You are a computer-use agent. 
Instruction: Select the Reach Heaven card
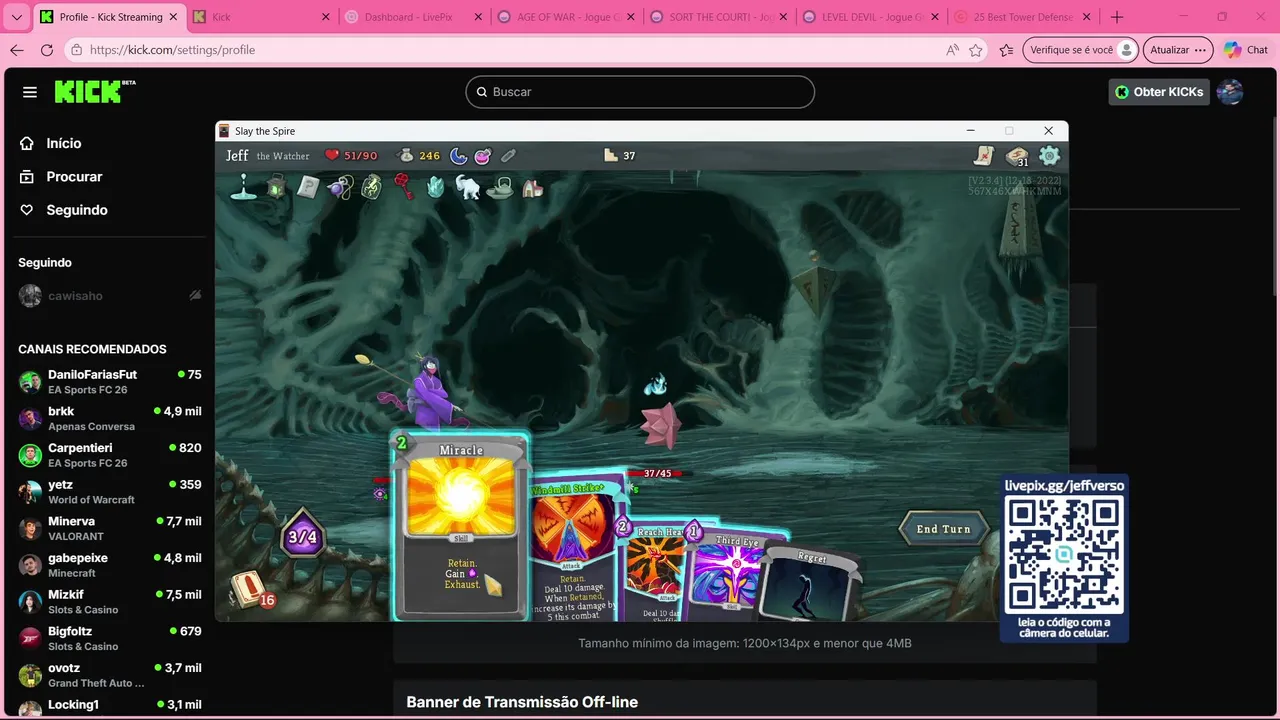[656, 571]
